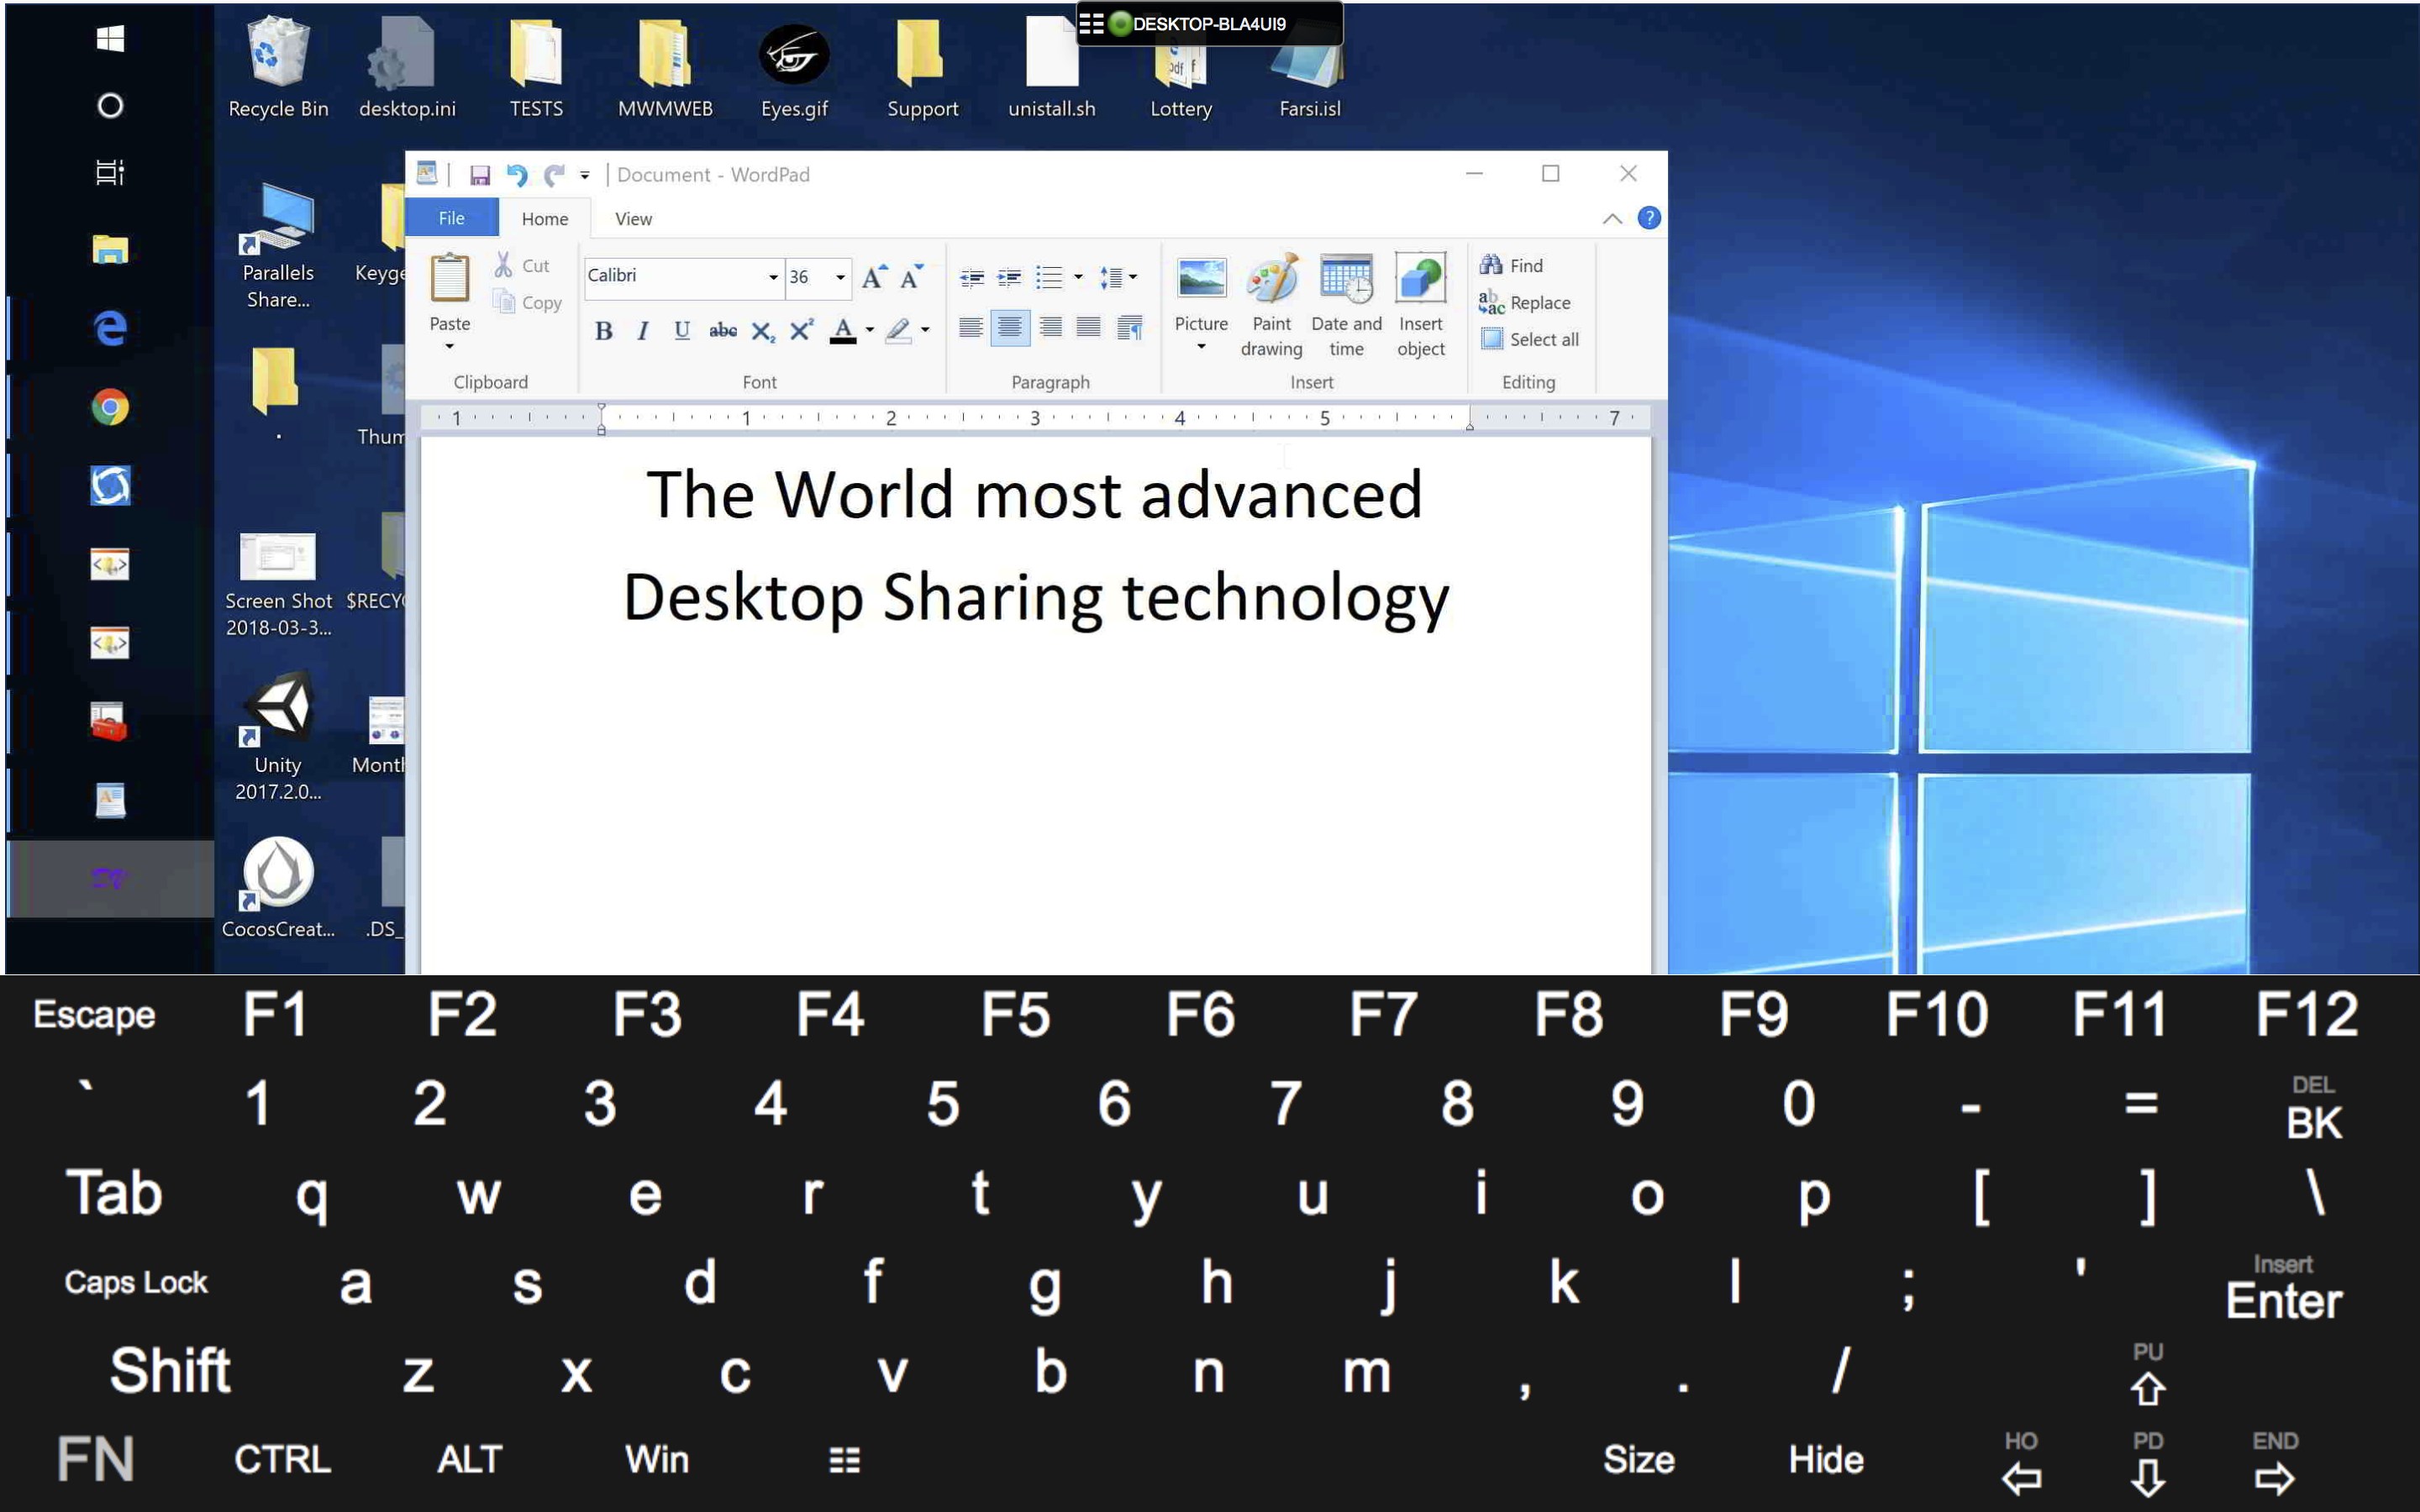Image resolution: width=2420 pixels, height=1512 pixels.
Task: Open the File menu tab
Action: 451,218
